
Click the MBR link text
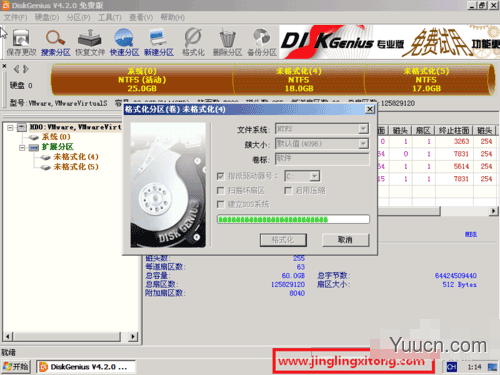point(471,234)
